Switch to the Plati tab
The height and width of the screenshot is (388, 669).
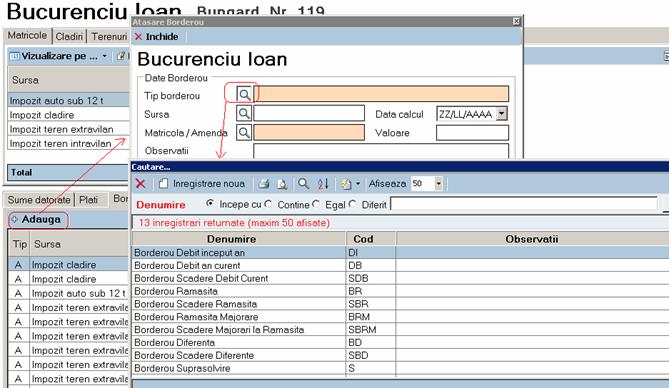tap(88, 200)
